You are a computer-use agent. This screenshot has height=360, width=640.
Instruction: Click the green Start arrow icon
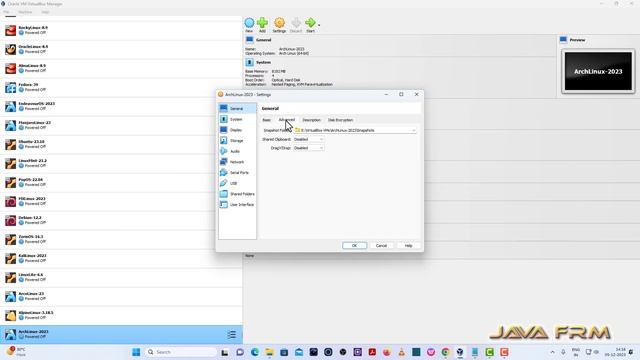310,24
